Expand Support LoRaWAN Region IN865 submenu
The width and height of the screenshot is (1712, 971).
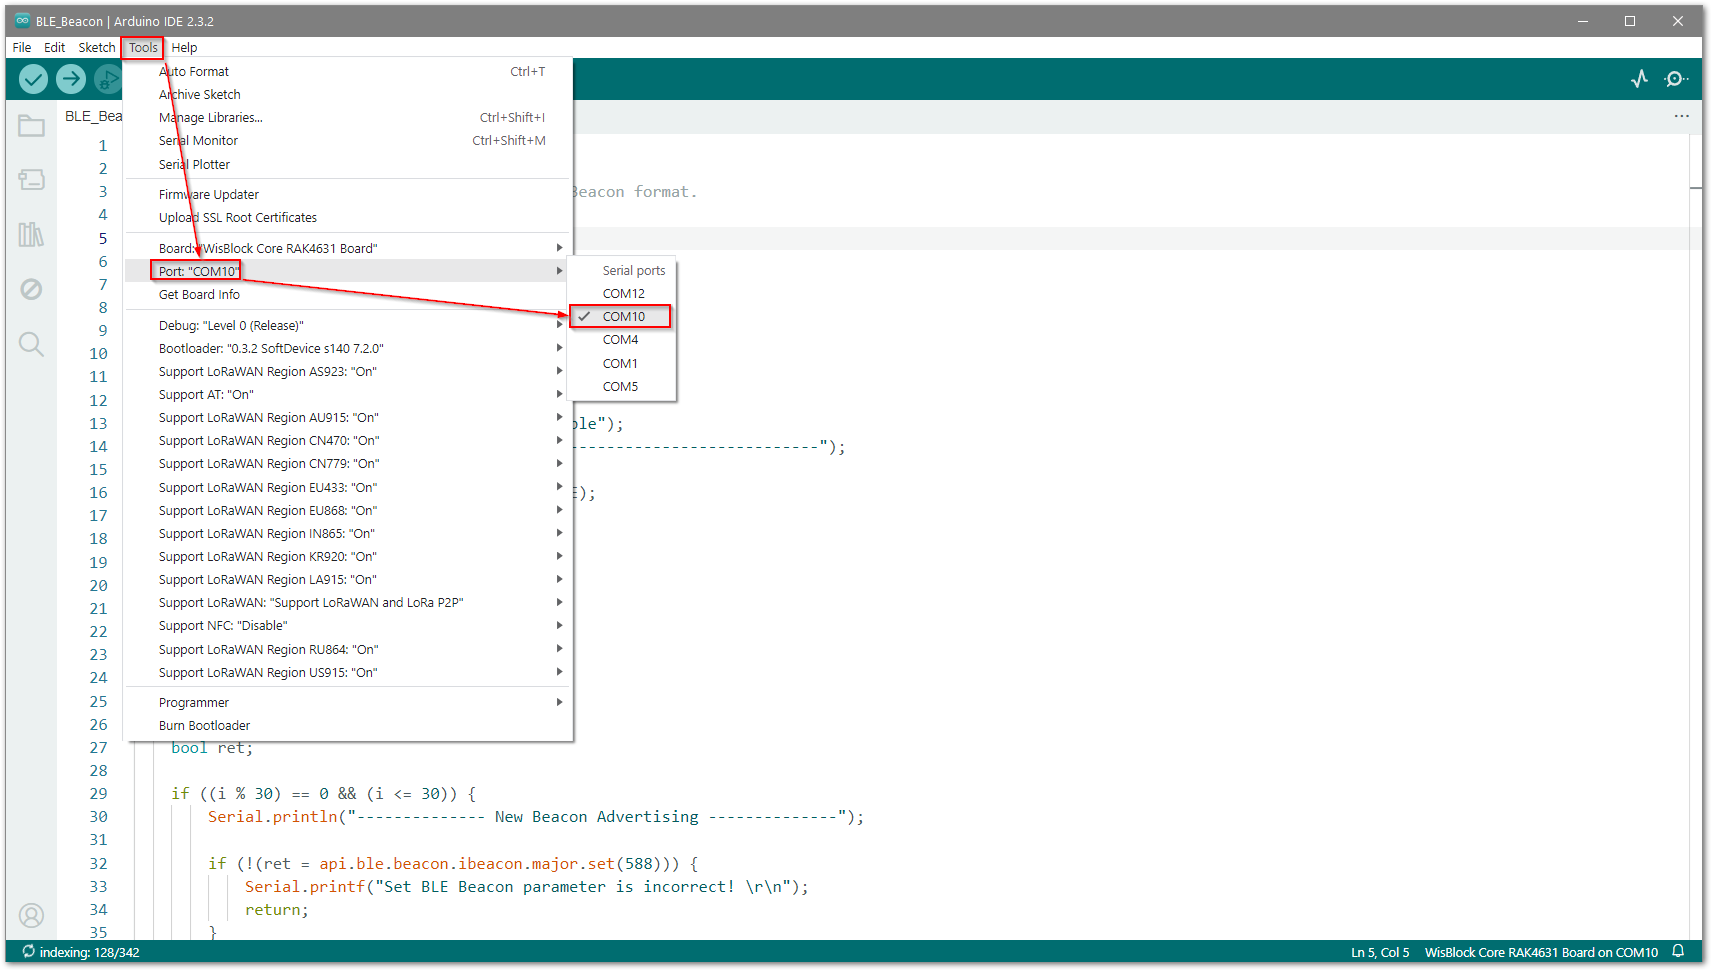pos(347,533)
